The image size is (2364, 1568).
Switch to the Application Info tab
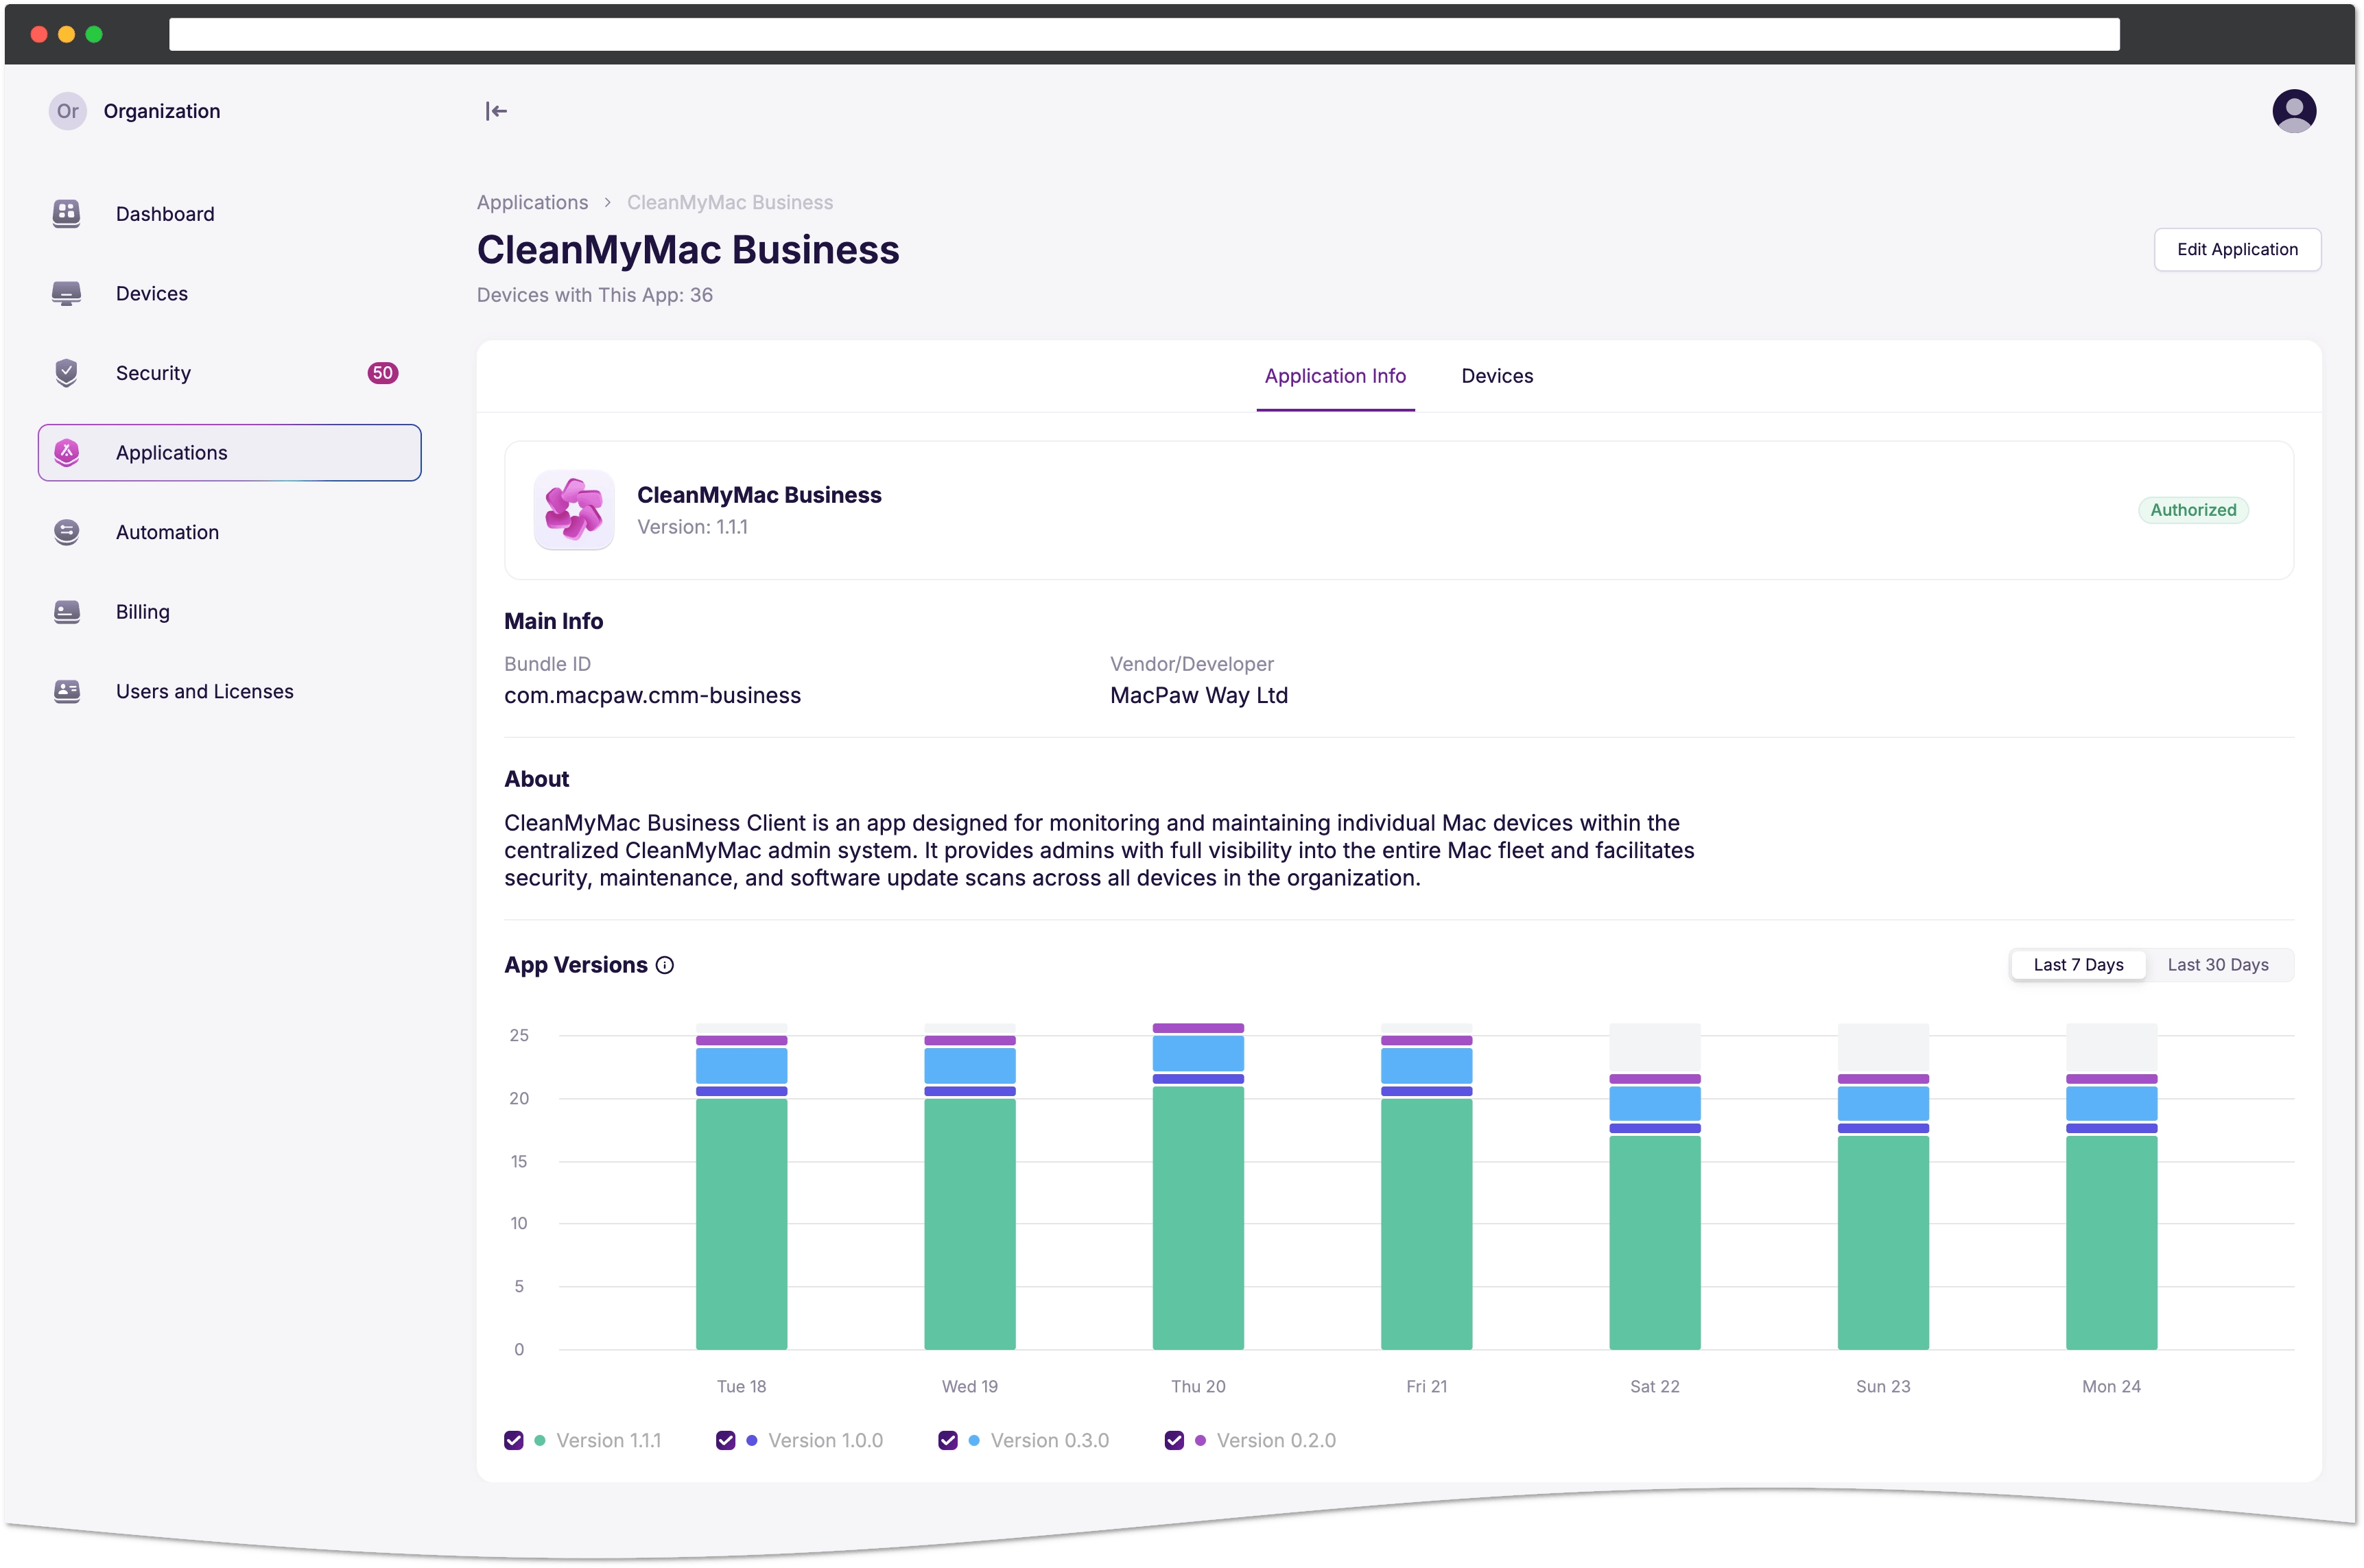coord(1335,376)
